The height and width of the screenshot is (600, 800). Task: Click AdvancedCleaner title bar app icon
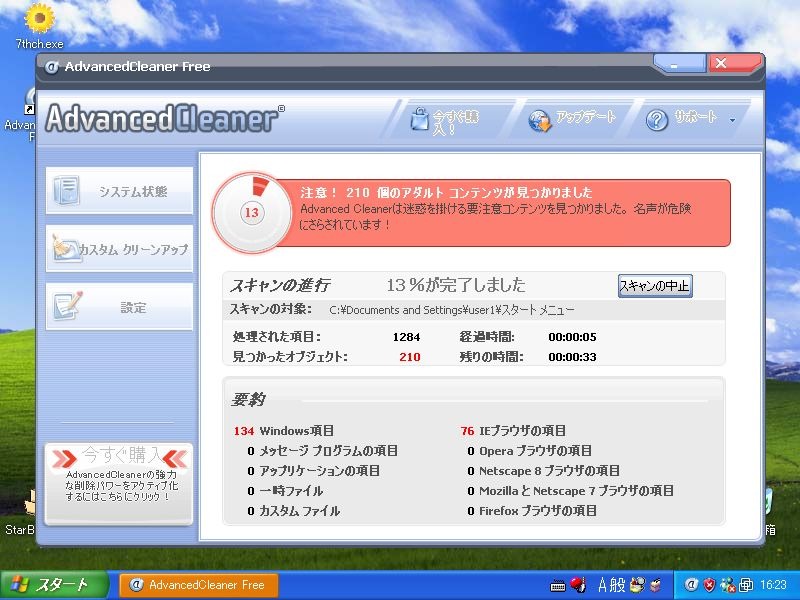pos(51,67)
